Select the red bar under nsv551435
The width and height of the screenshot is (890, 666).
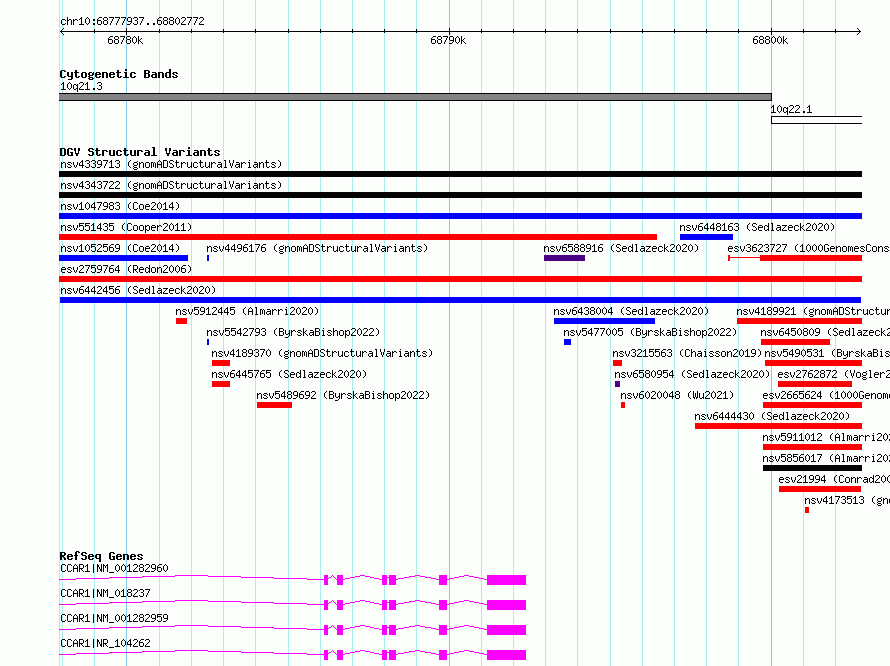coord(358,237)
